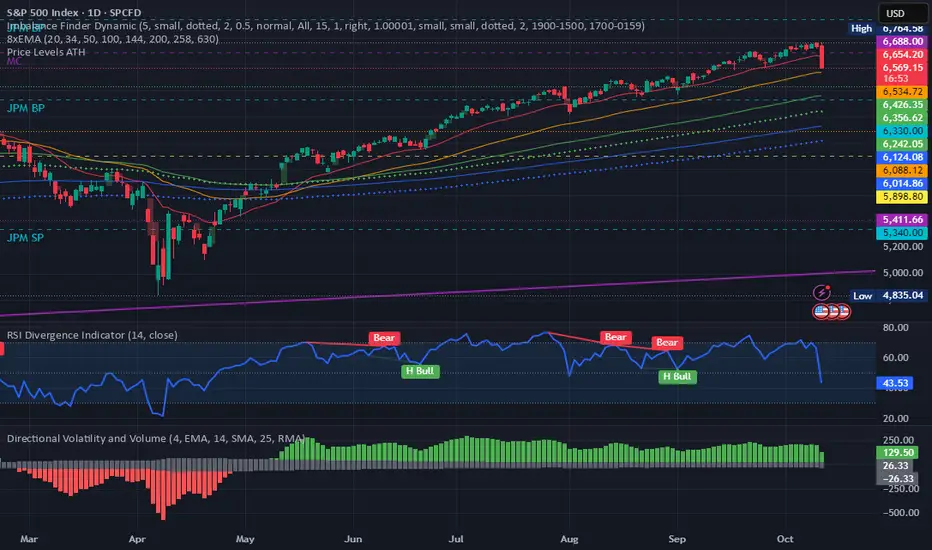This screenshot has height=550, width=932.
Task: Click the 129.50 green volume value tag
Action: [x=898, y=452]
